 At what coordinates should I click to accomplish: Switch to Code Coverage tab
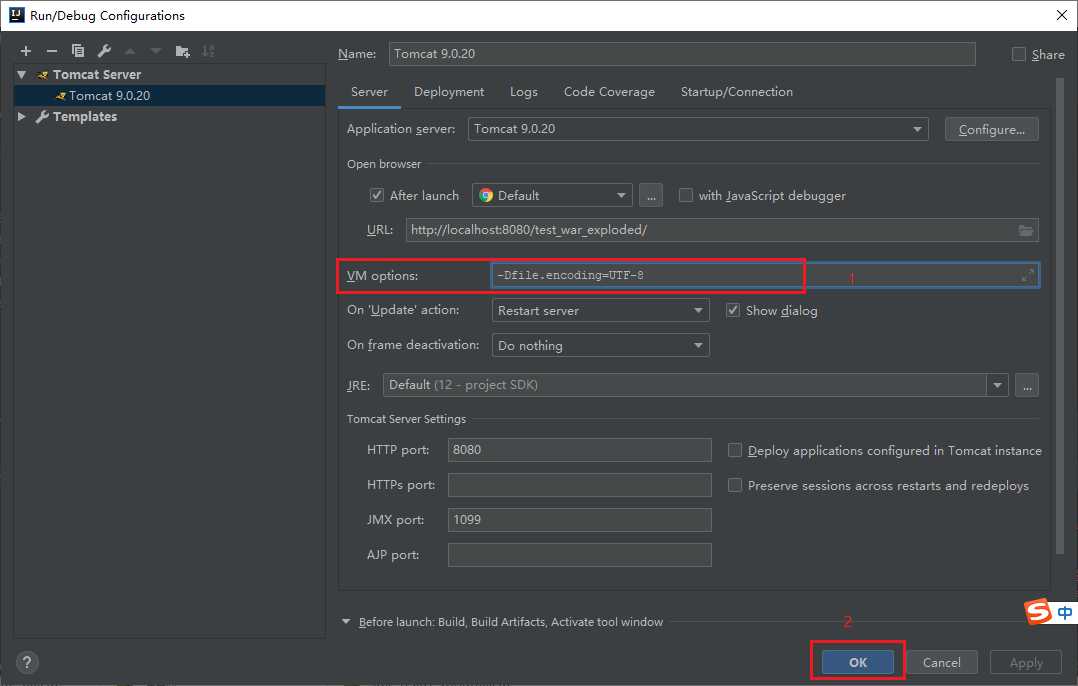(609, 91)
